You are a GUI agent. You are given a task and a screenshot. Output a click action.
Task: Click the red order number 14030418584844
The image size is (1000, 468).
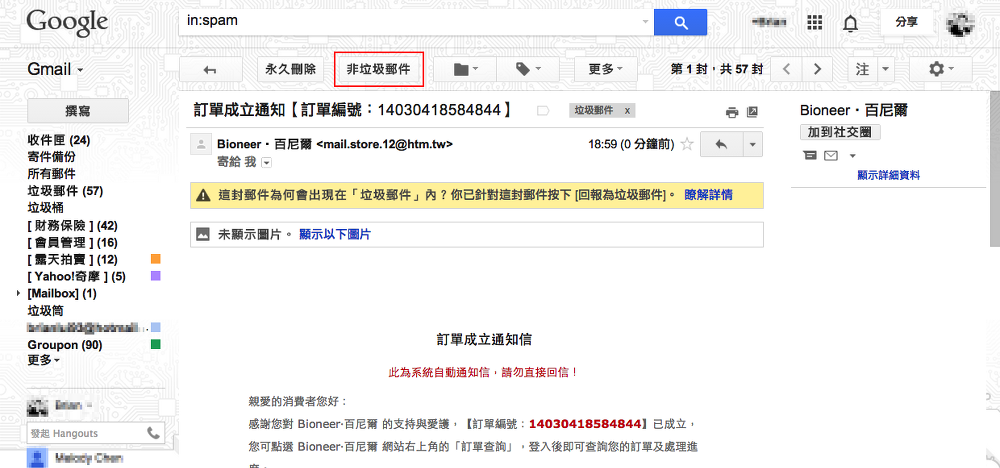point(585,423)
